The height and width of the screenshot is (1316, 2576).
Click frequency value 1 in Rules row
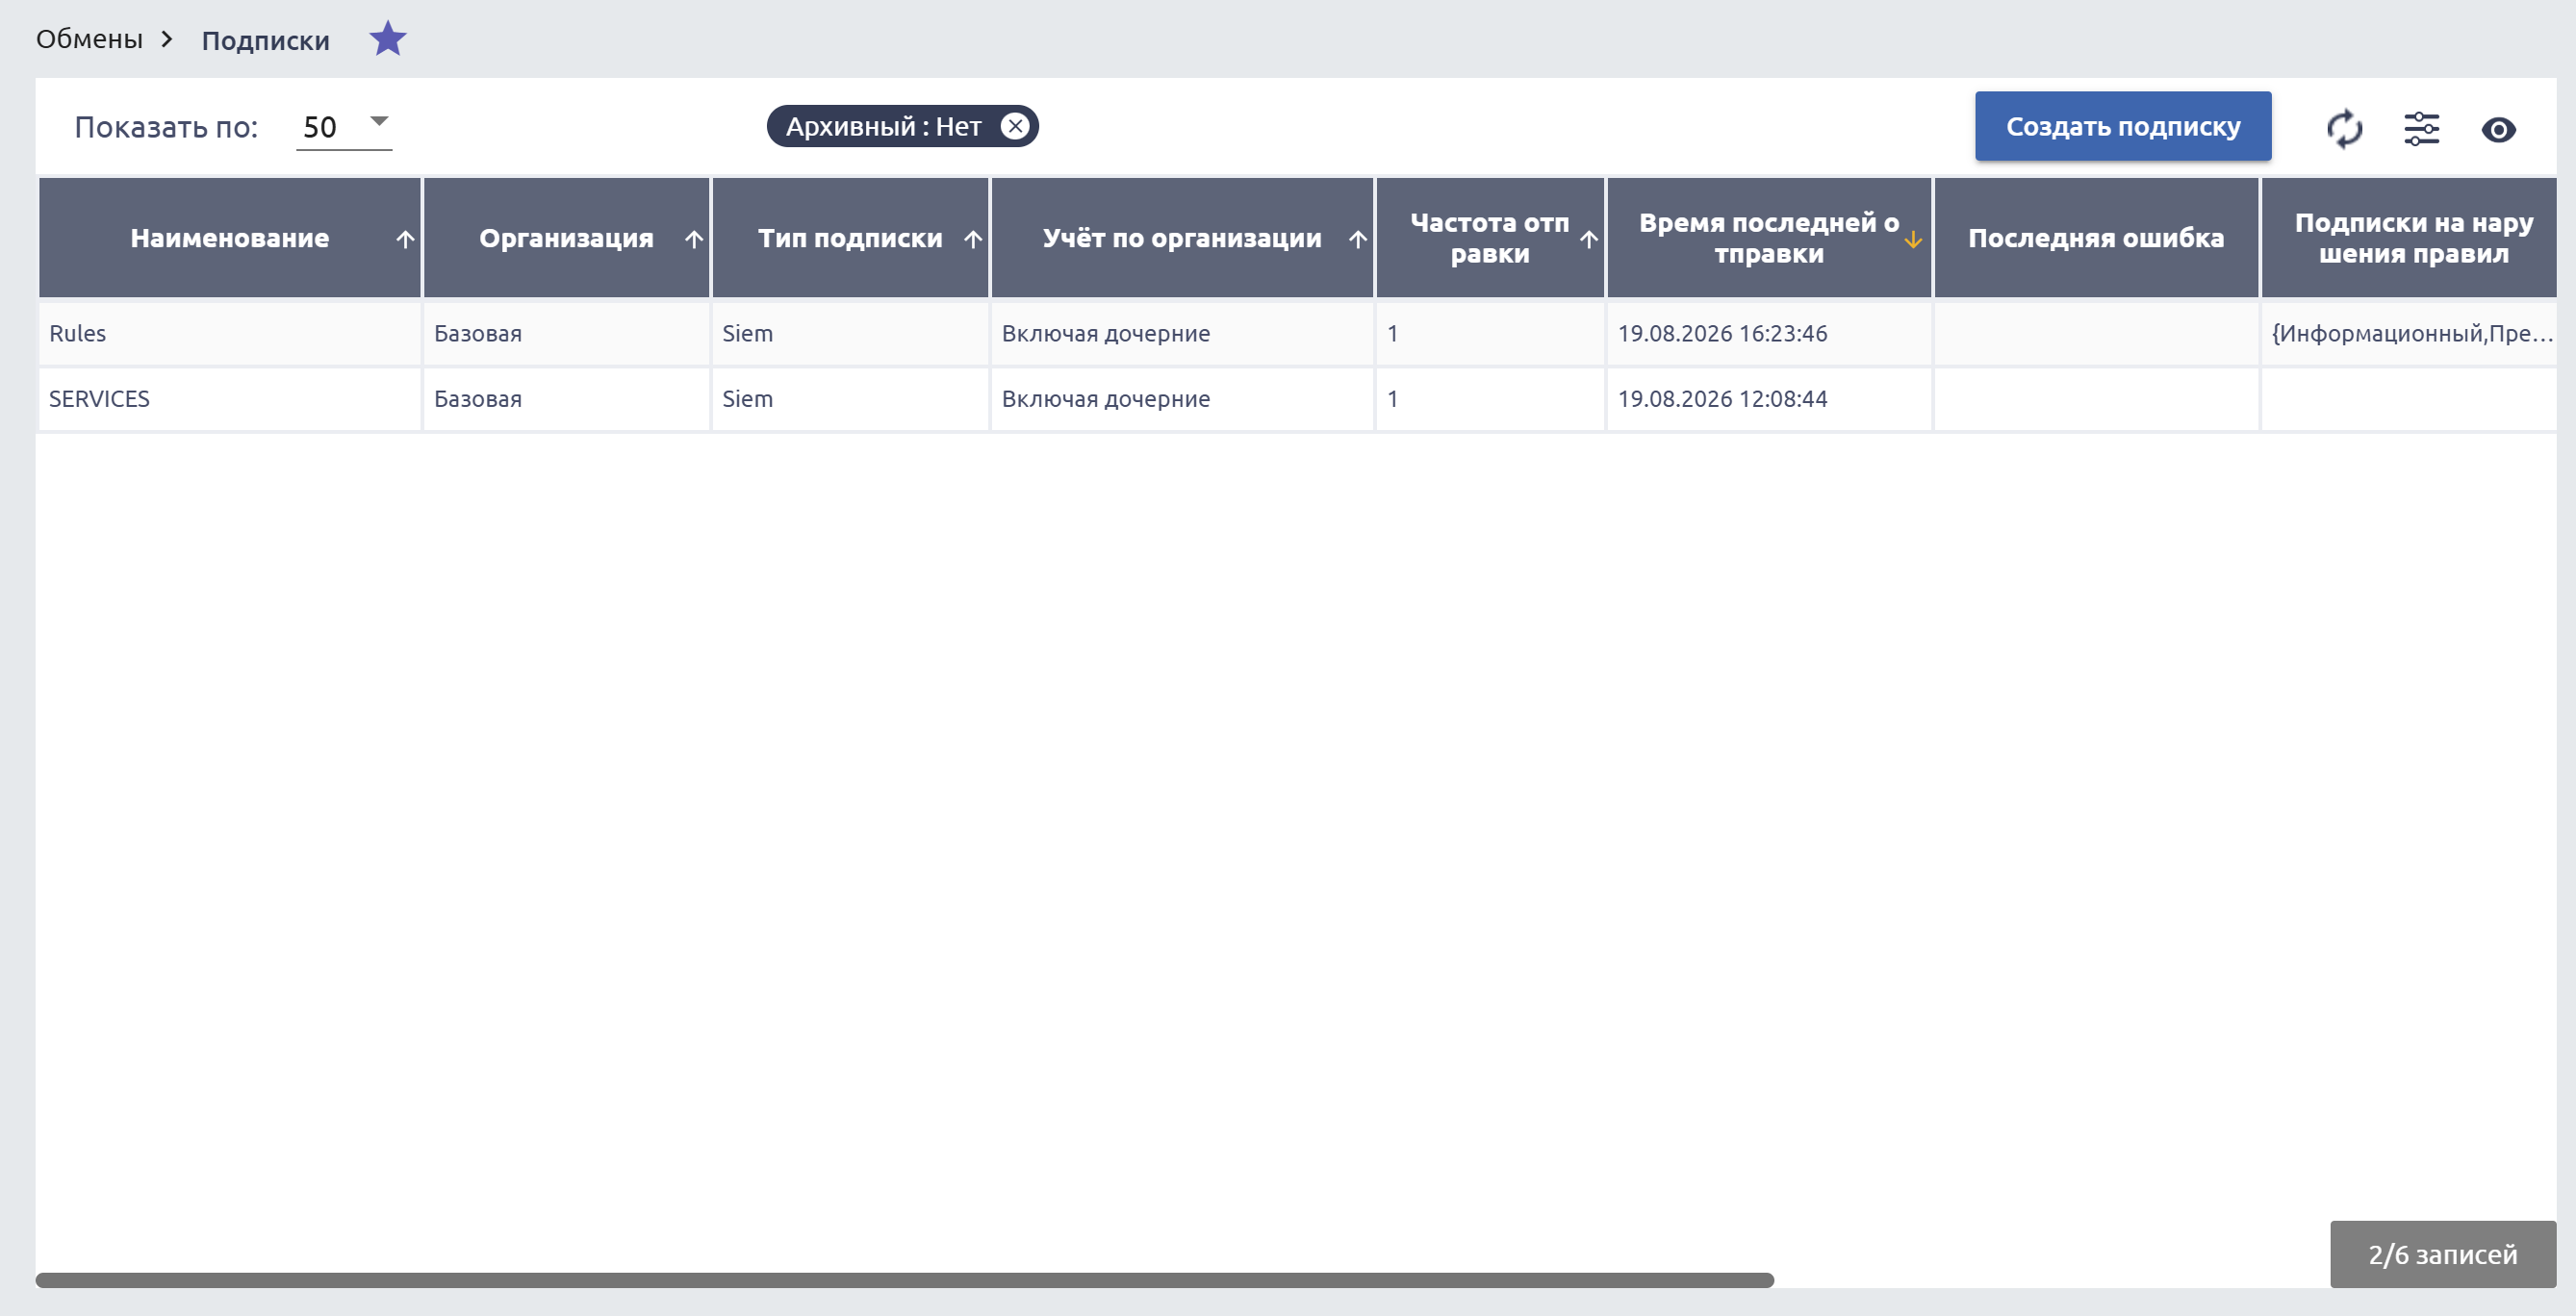point(1392,333)
